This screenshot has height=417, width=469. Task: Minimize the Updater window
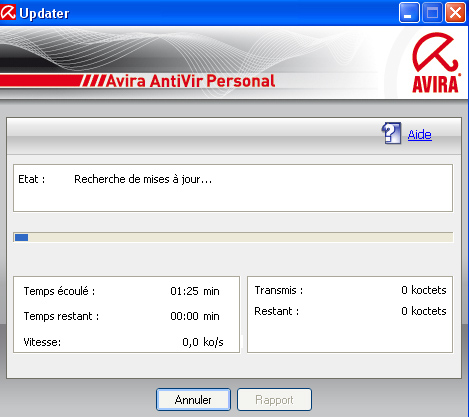point(409,13)
